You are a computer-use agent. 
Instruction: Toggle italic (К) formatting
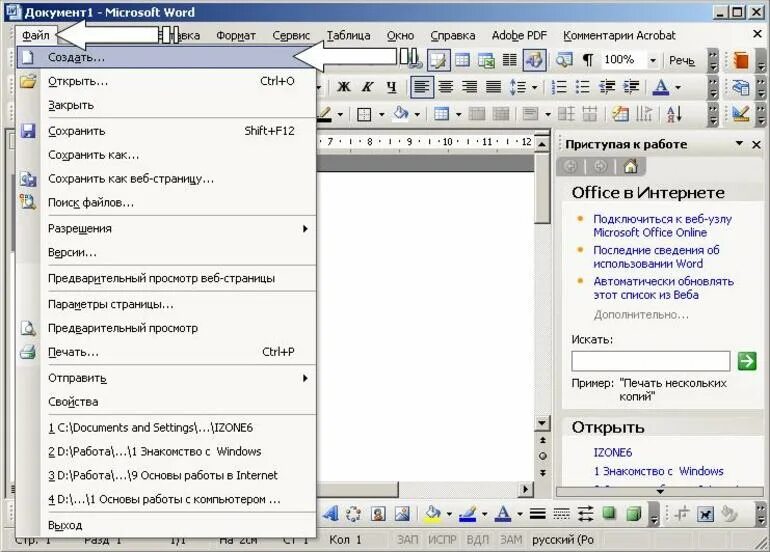tap(367, 87)
